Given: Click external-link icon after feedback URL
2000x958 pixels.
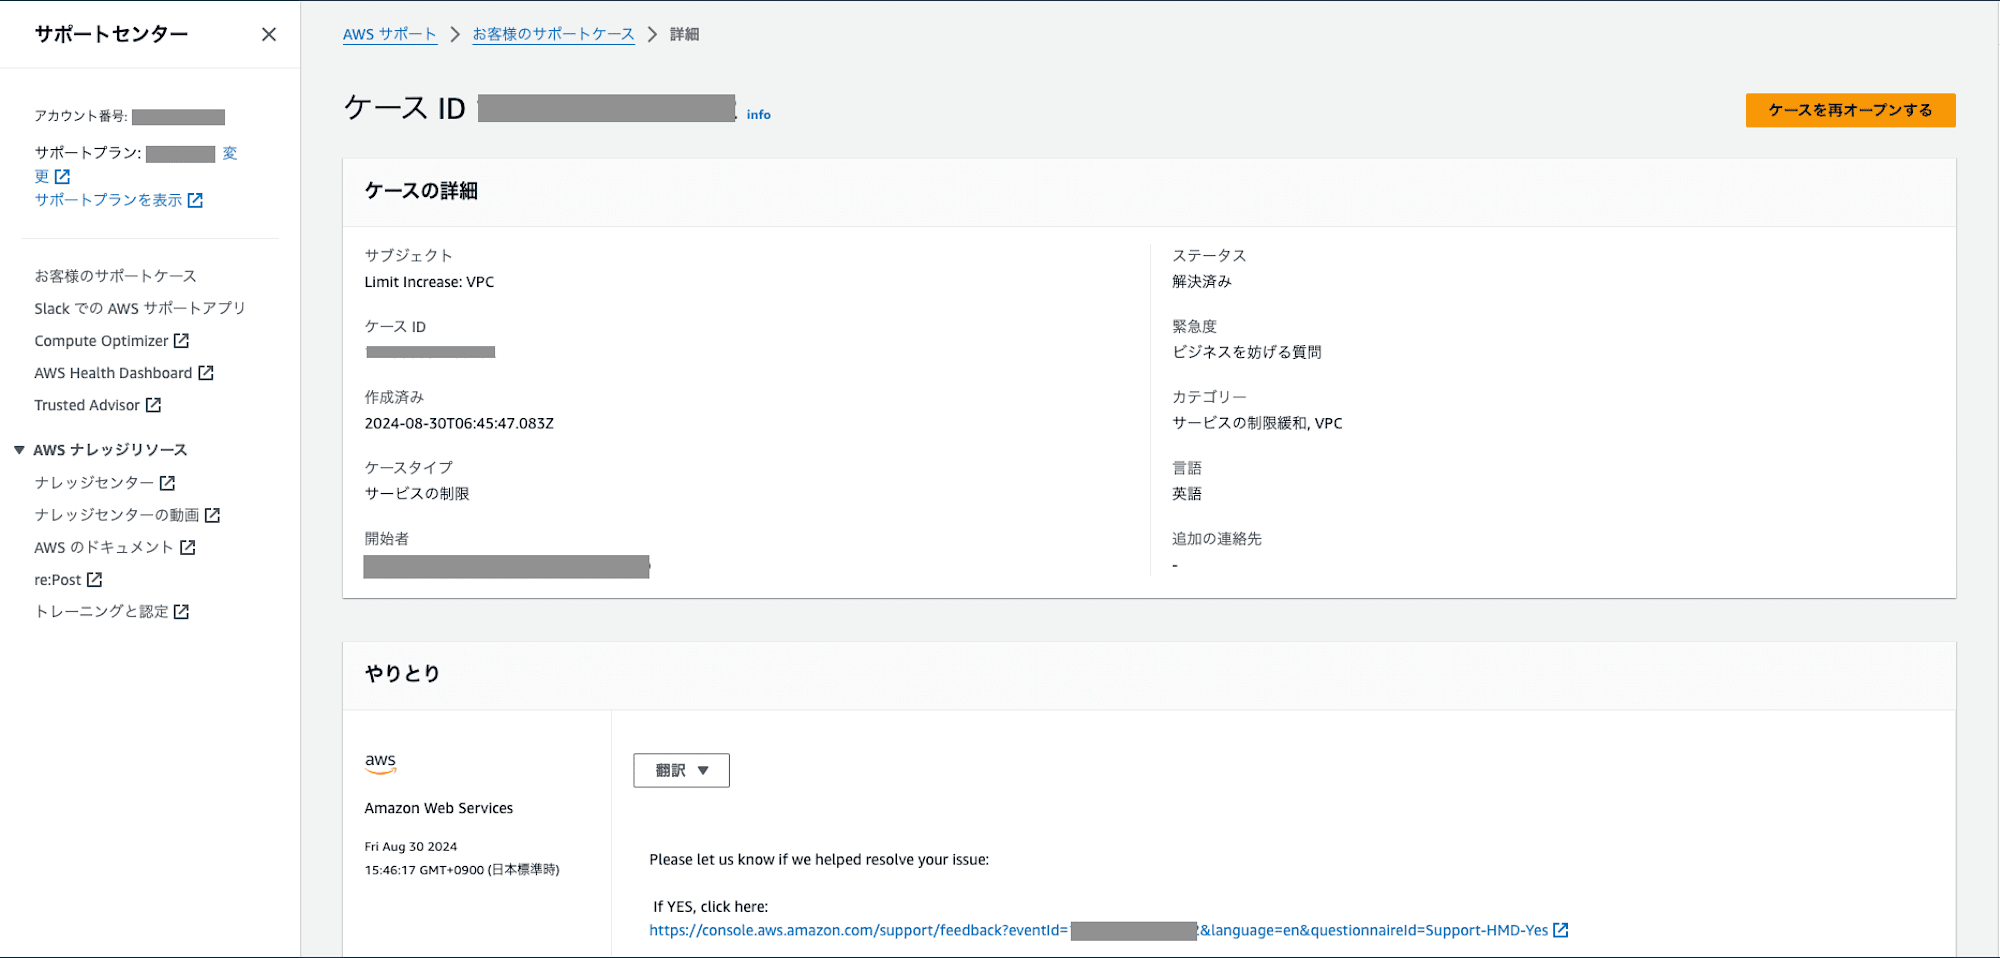Looking at the screenshot, I should (1560, 930).
